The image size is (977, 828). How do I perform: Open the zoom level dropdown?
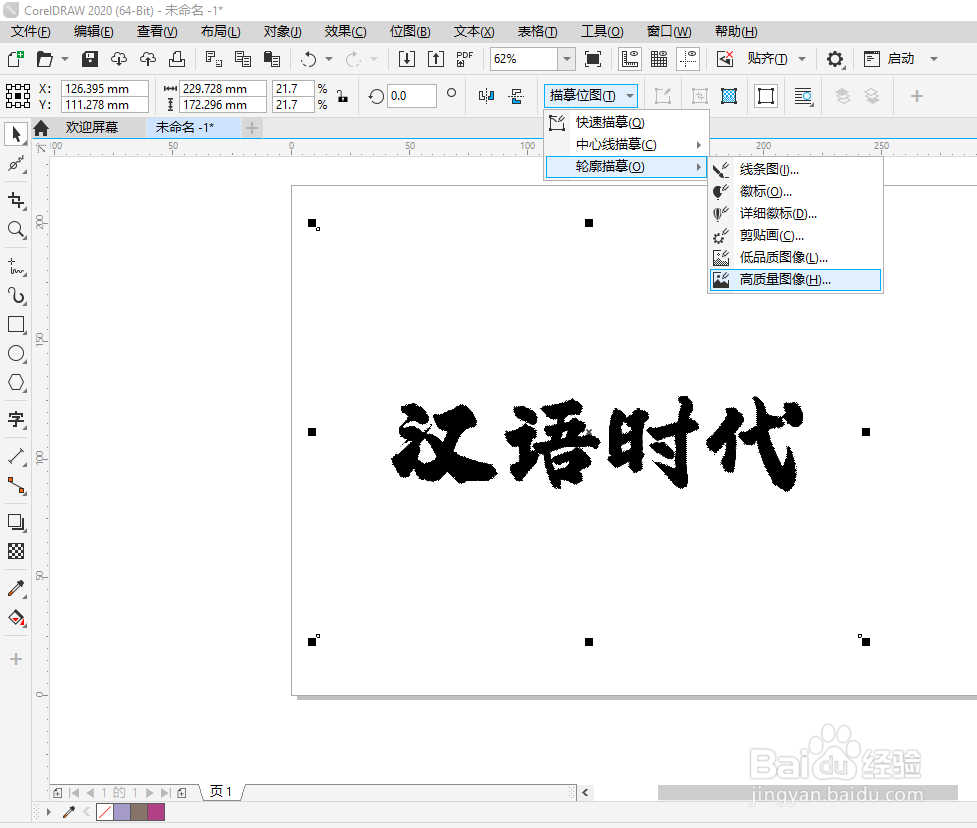(566, 59)
